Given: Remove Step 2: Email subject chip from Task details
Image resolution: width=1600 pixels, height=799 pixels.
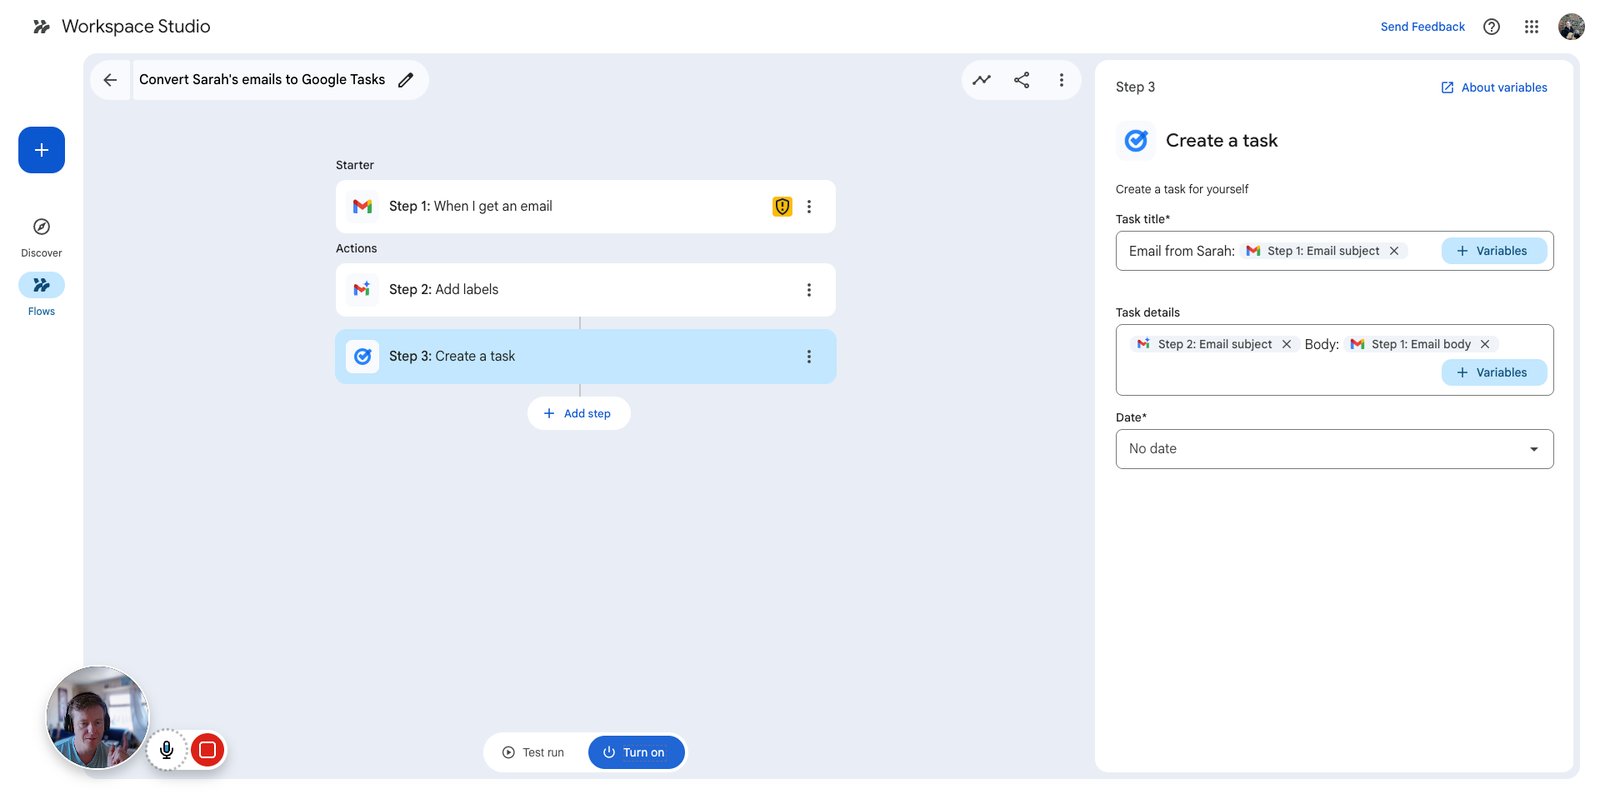Looking at the screenshot, I should click(x=1287, y=344).
